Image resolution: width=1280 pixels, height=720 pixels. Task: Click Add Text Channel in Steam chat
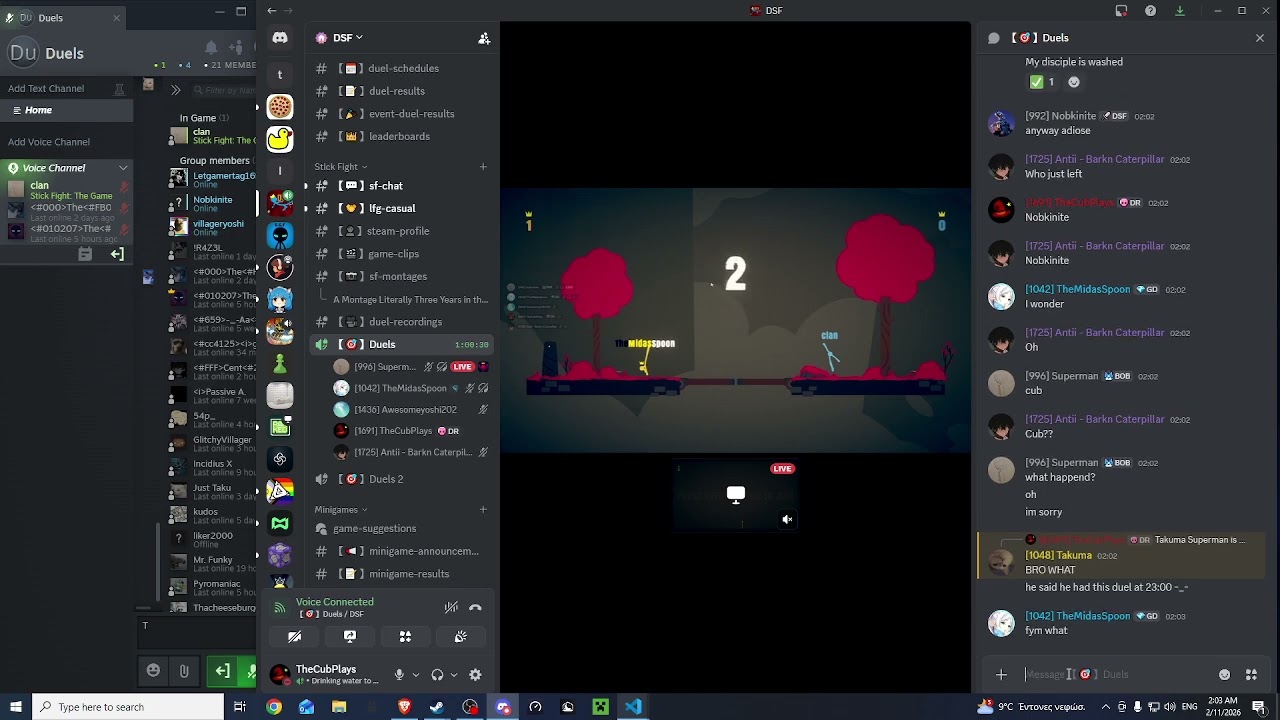46,88
